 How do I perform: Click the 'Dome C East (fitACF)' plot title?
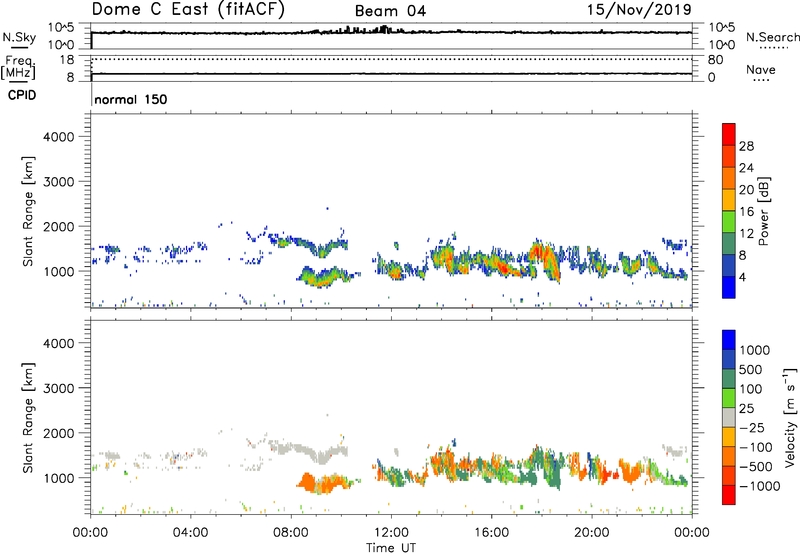point(188,9)
